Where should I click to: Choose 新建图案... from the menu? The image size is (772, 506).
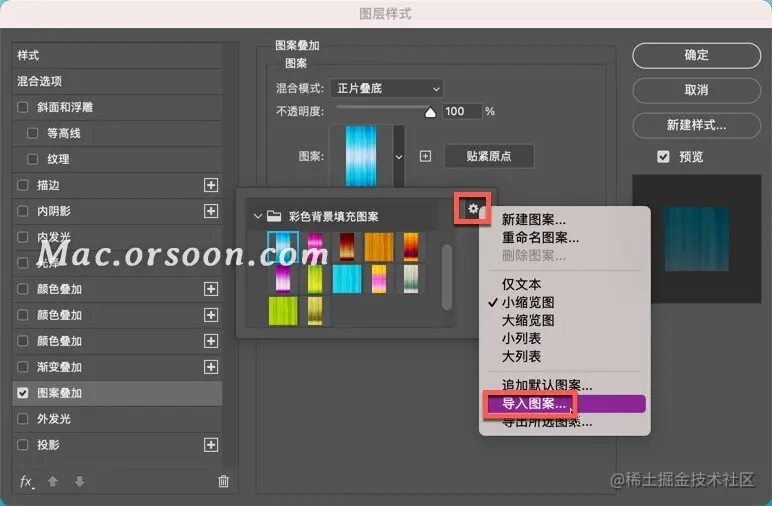pyautogui.click(x=534, y=220)
